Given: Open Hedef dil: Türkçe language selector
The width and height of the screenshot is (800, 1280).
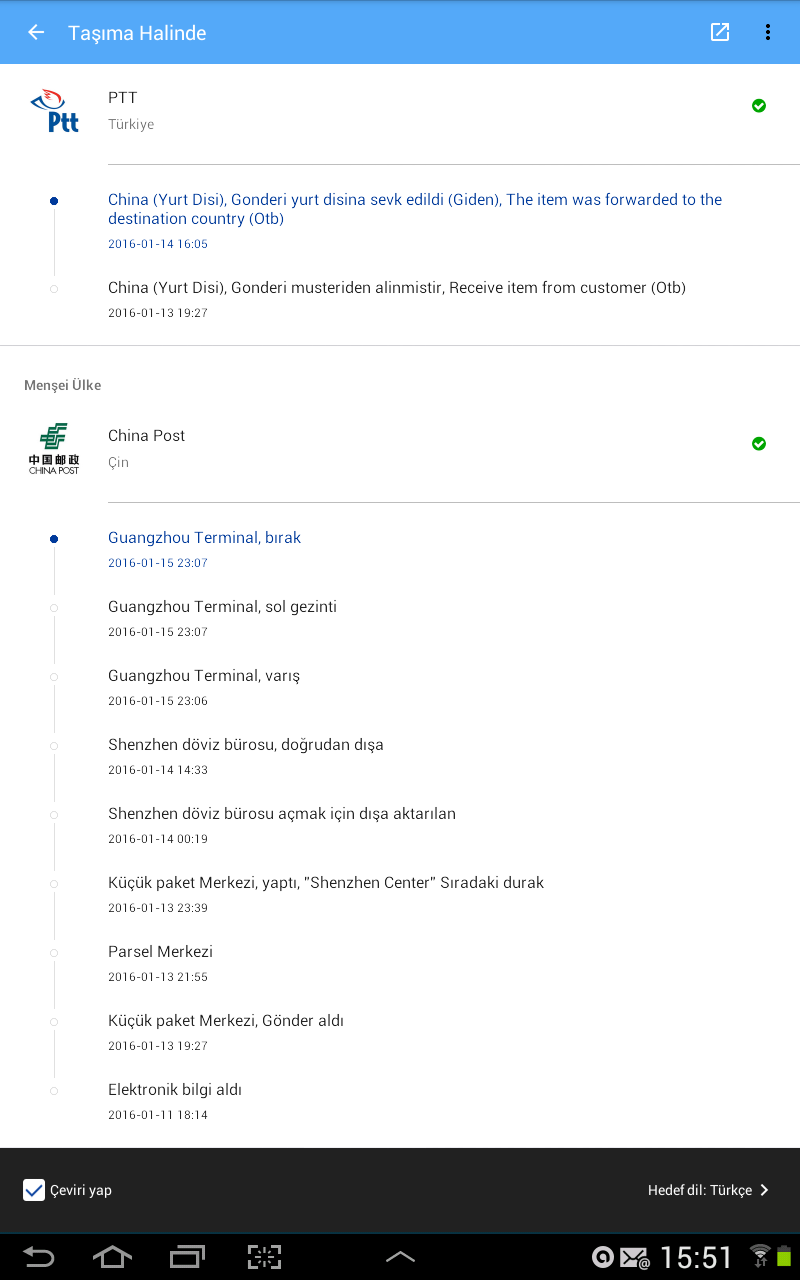Looking at the screenshot, I should pos(709,1190).
